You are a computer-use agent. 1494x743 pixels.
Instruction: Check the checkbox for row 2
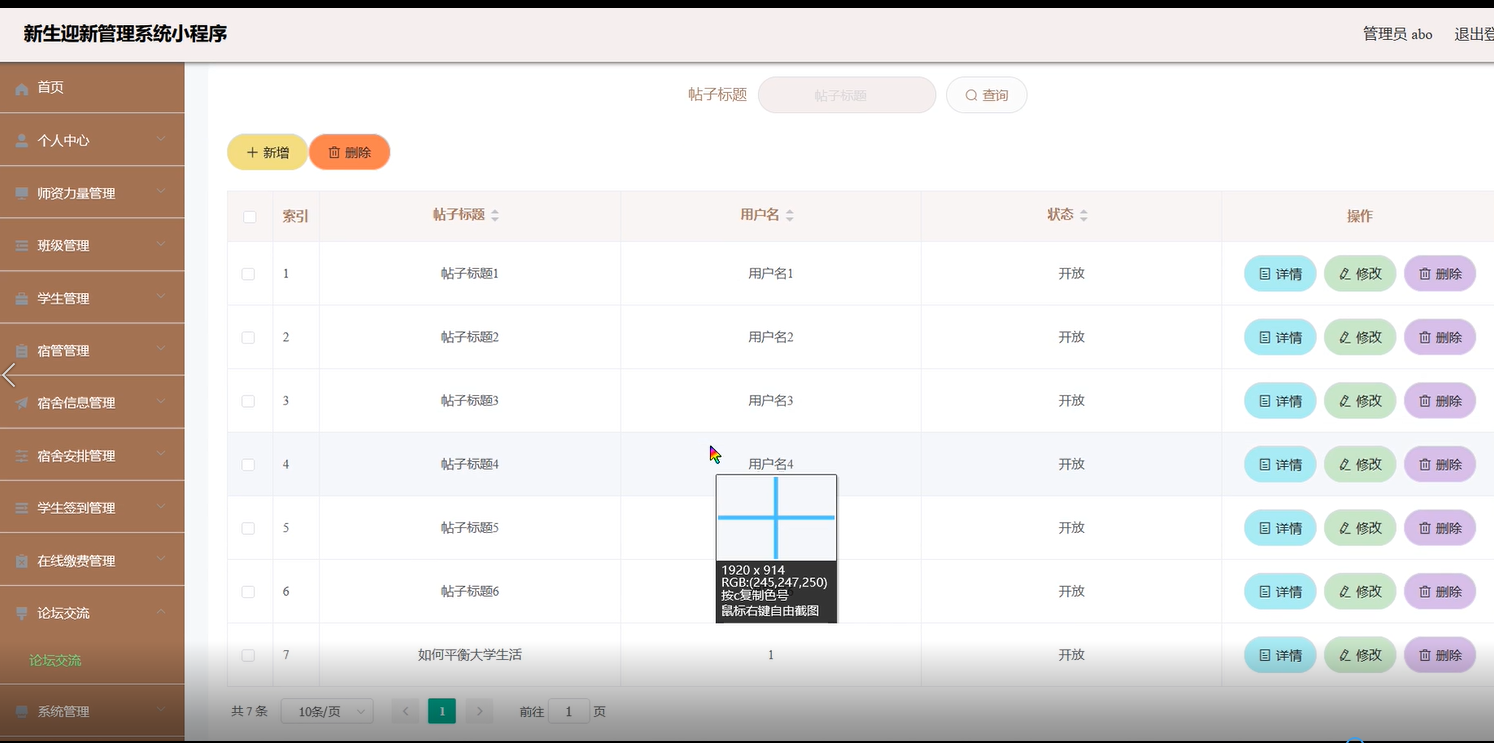pyautogui.click(x=248, y=338)
